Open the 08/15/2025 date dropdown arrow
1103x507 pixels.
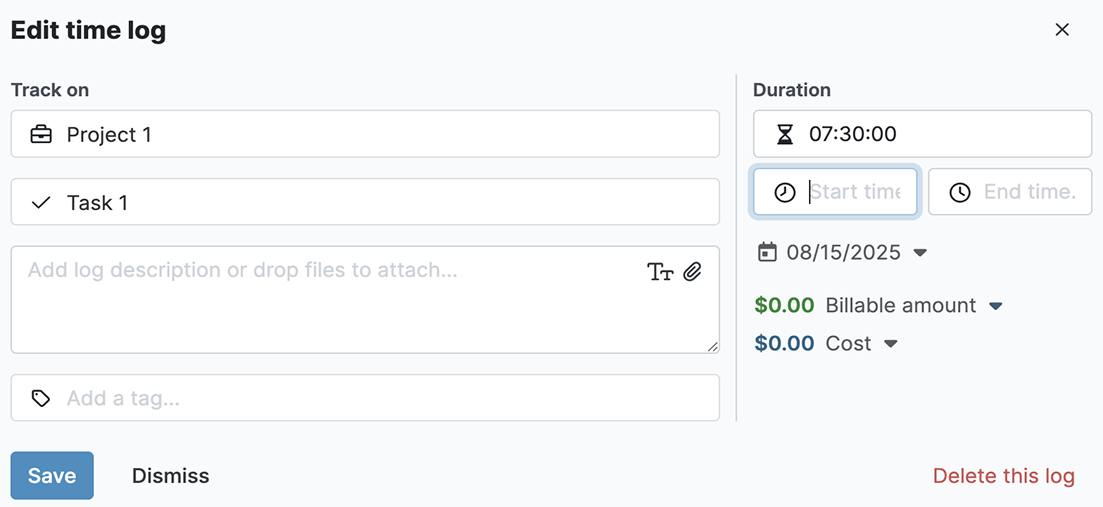click(x=921, y=253)
